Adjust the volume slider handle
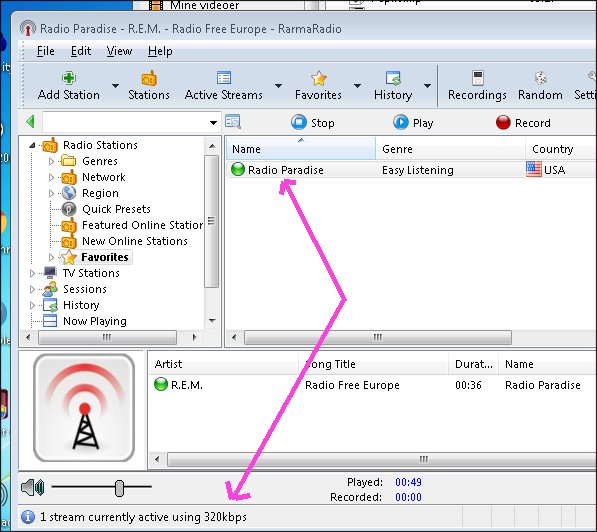The width and height of the screenshot is (597, 532). click(119, 488)
